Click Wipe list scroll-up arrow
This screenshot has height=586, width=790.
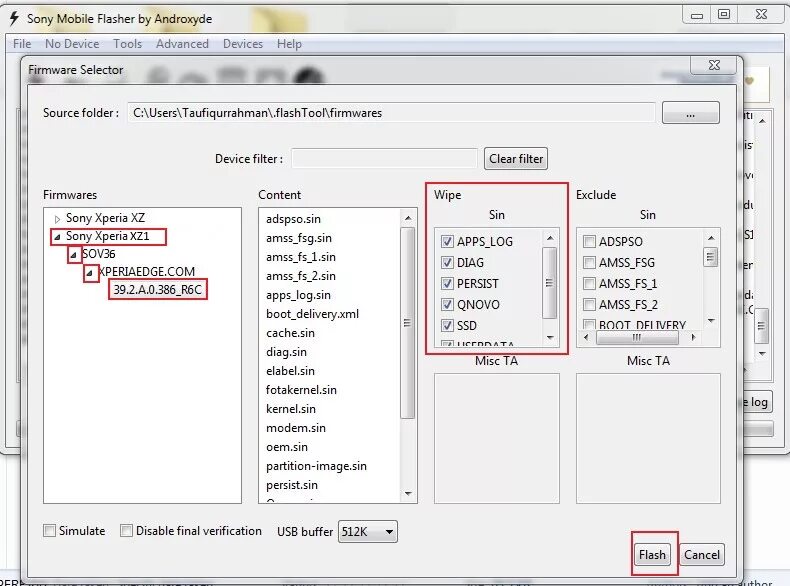coord(550,238)
